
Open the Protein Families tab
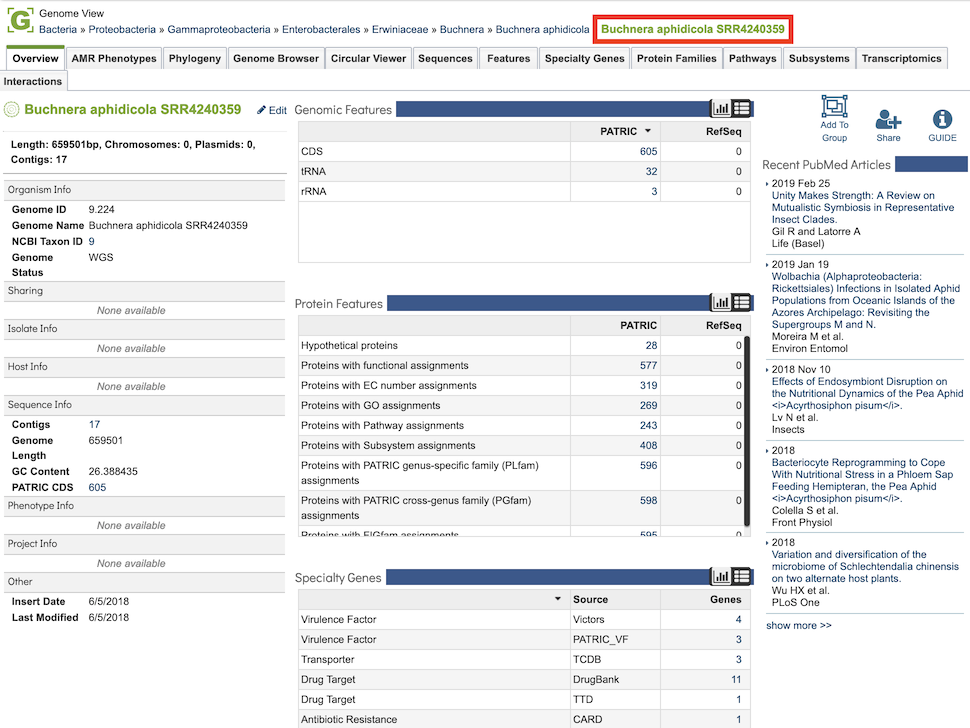point(676,58)
